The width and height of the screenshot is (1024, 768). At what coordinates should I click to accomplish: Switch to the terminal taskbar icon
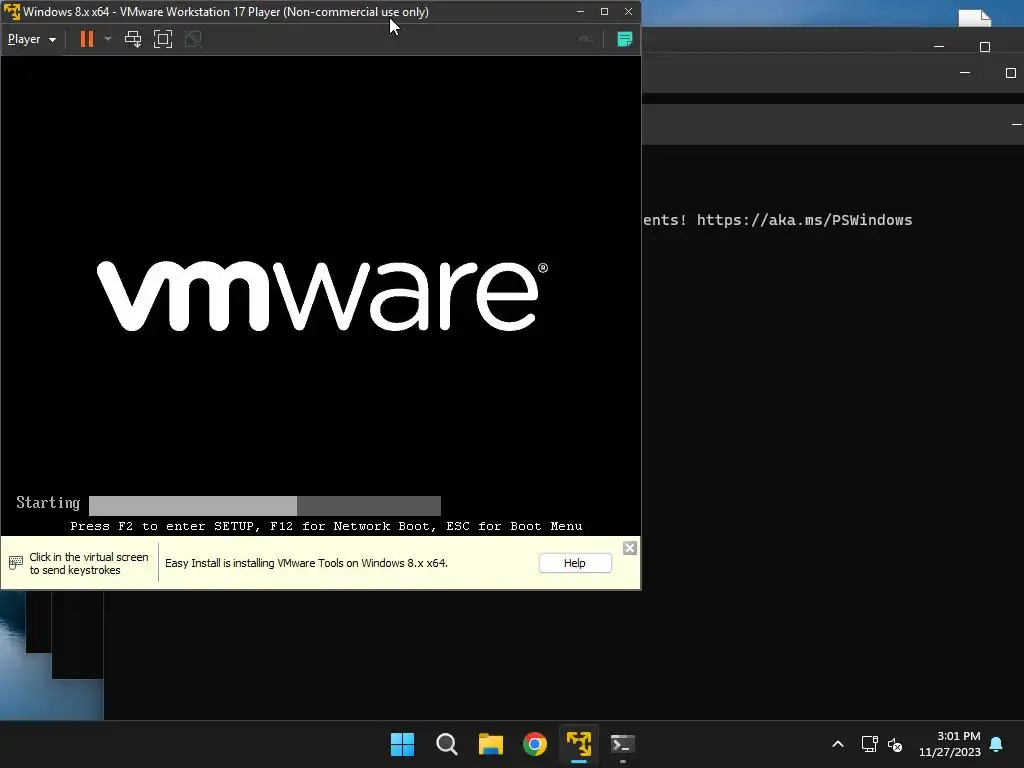click(622, 744)
